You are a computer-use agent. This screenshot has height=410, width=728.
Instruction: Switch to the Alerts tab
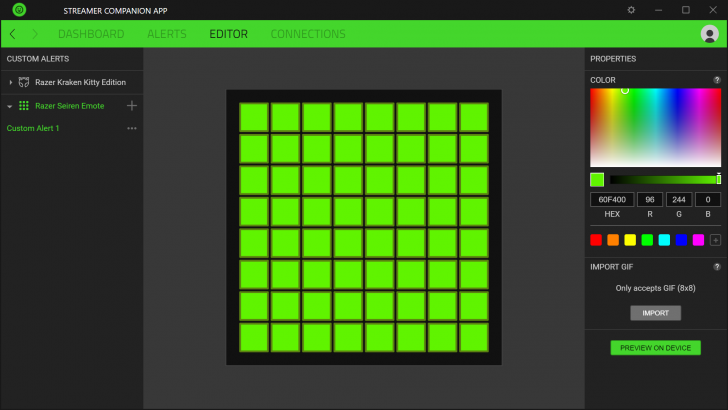pos(167,34)
